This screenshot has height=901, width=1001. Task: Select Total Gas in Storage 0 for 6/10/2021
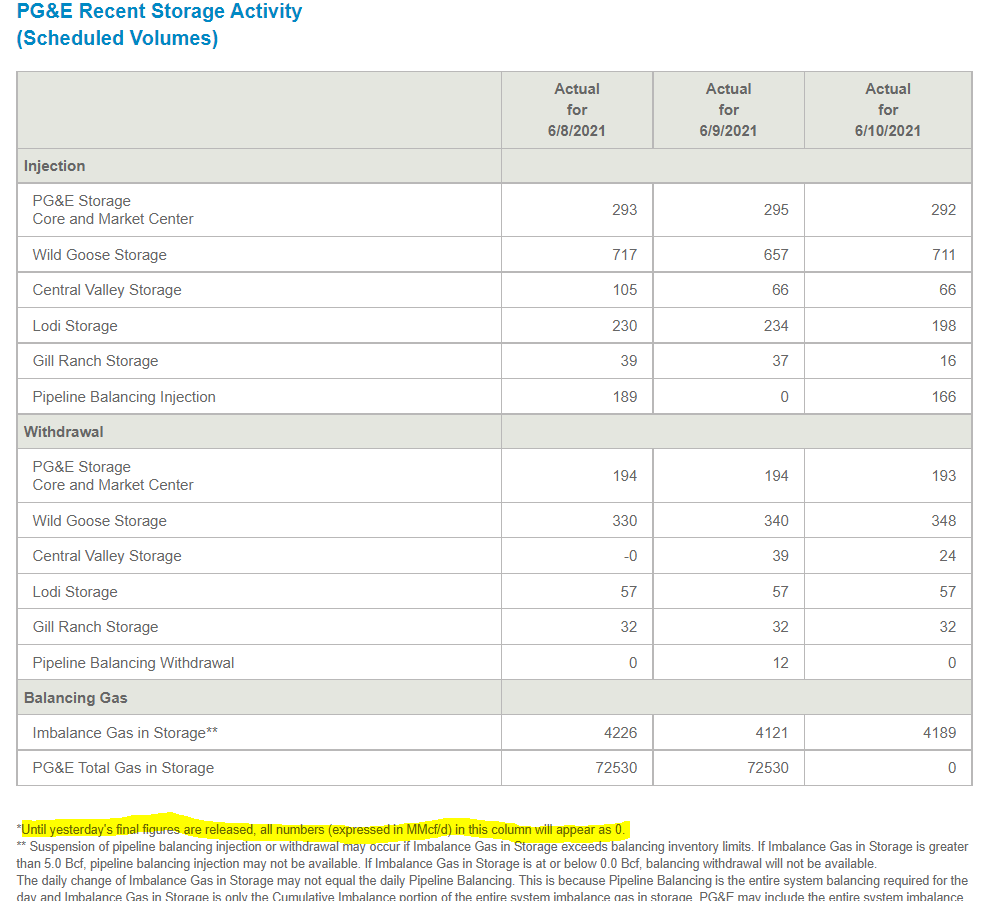pyautogui.click(x=952, y=768)
